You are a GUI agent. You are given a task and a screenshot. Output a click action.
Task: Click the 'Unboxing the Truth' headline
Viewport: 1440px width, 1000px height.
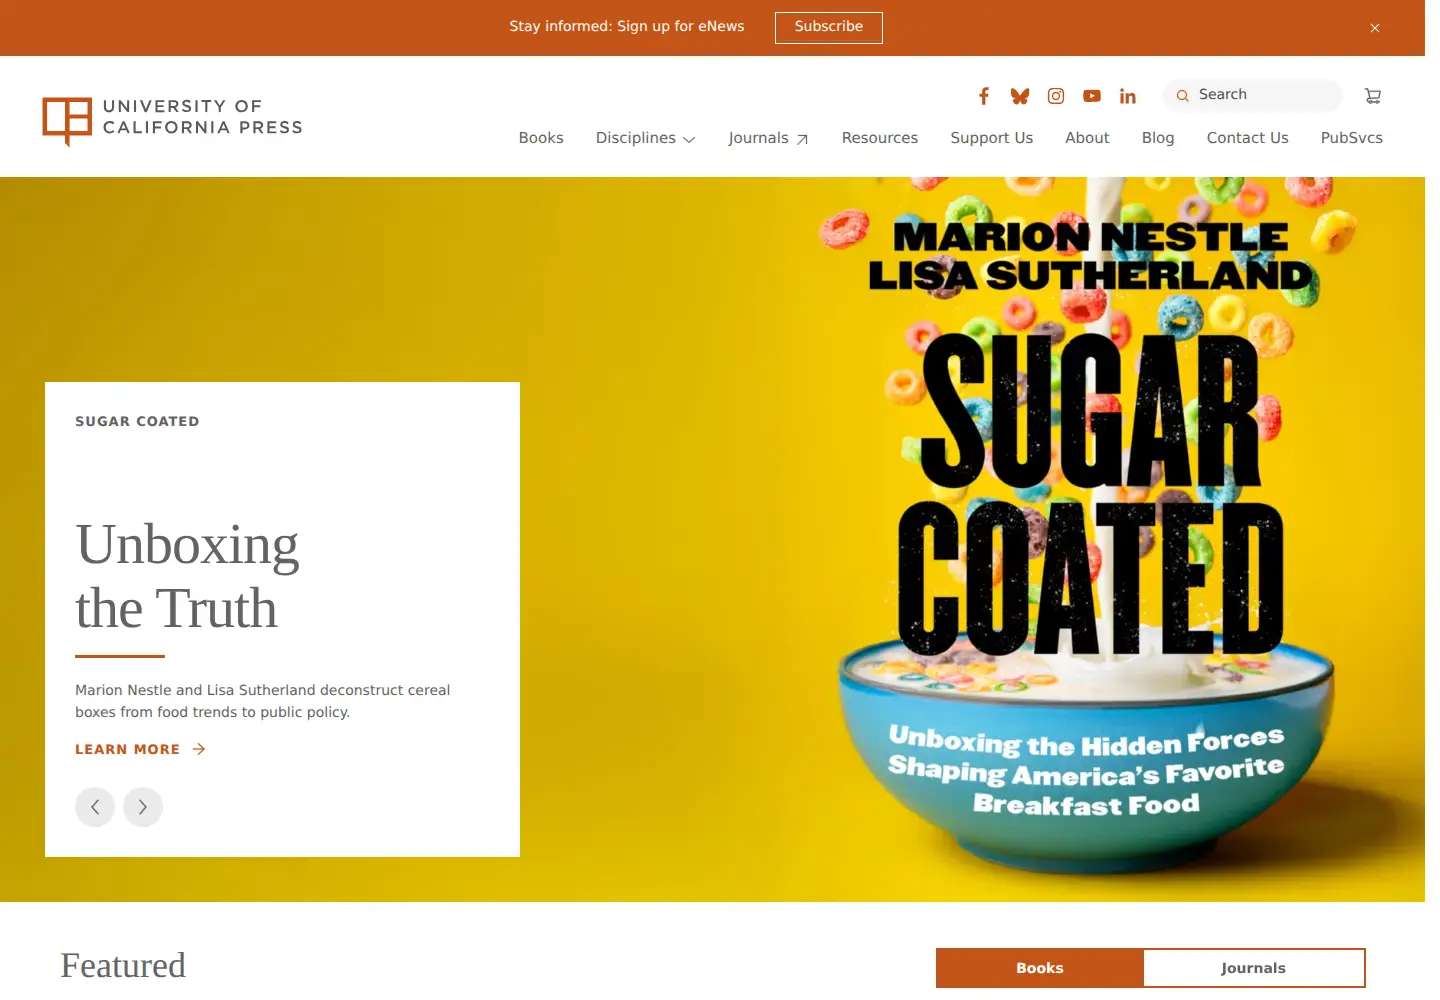coord(187,576)
